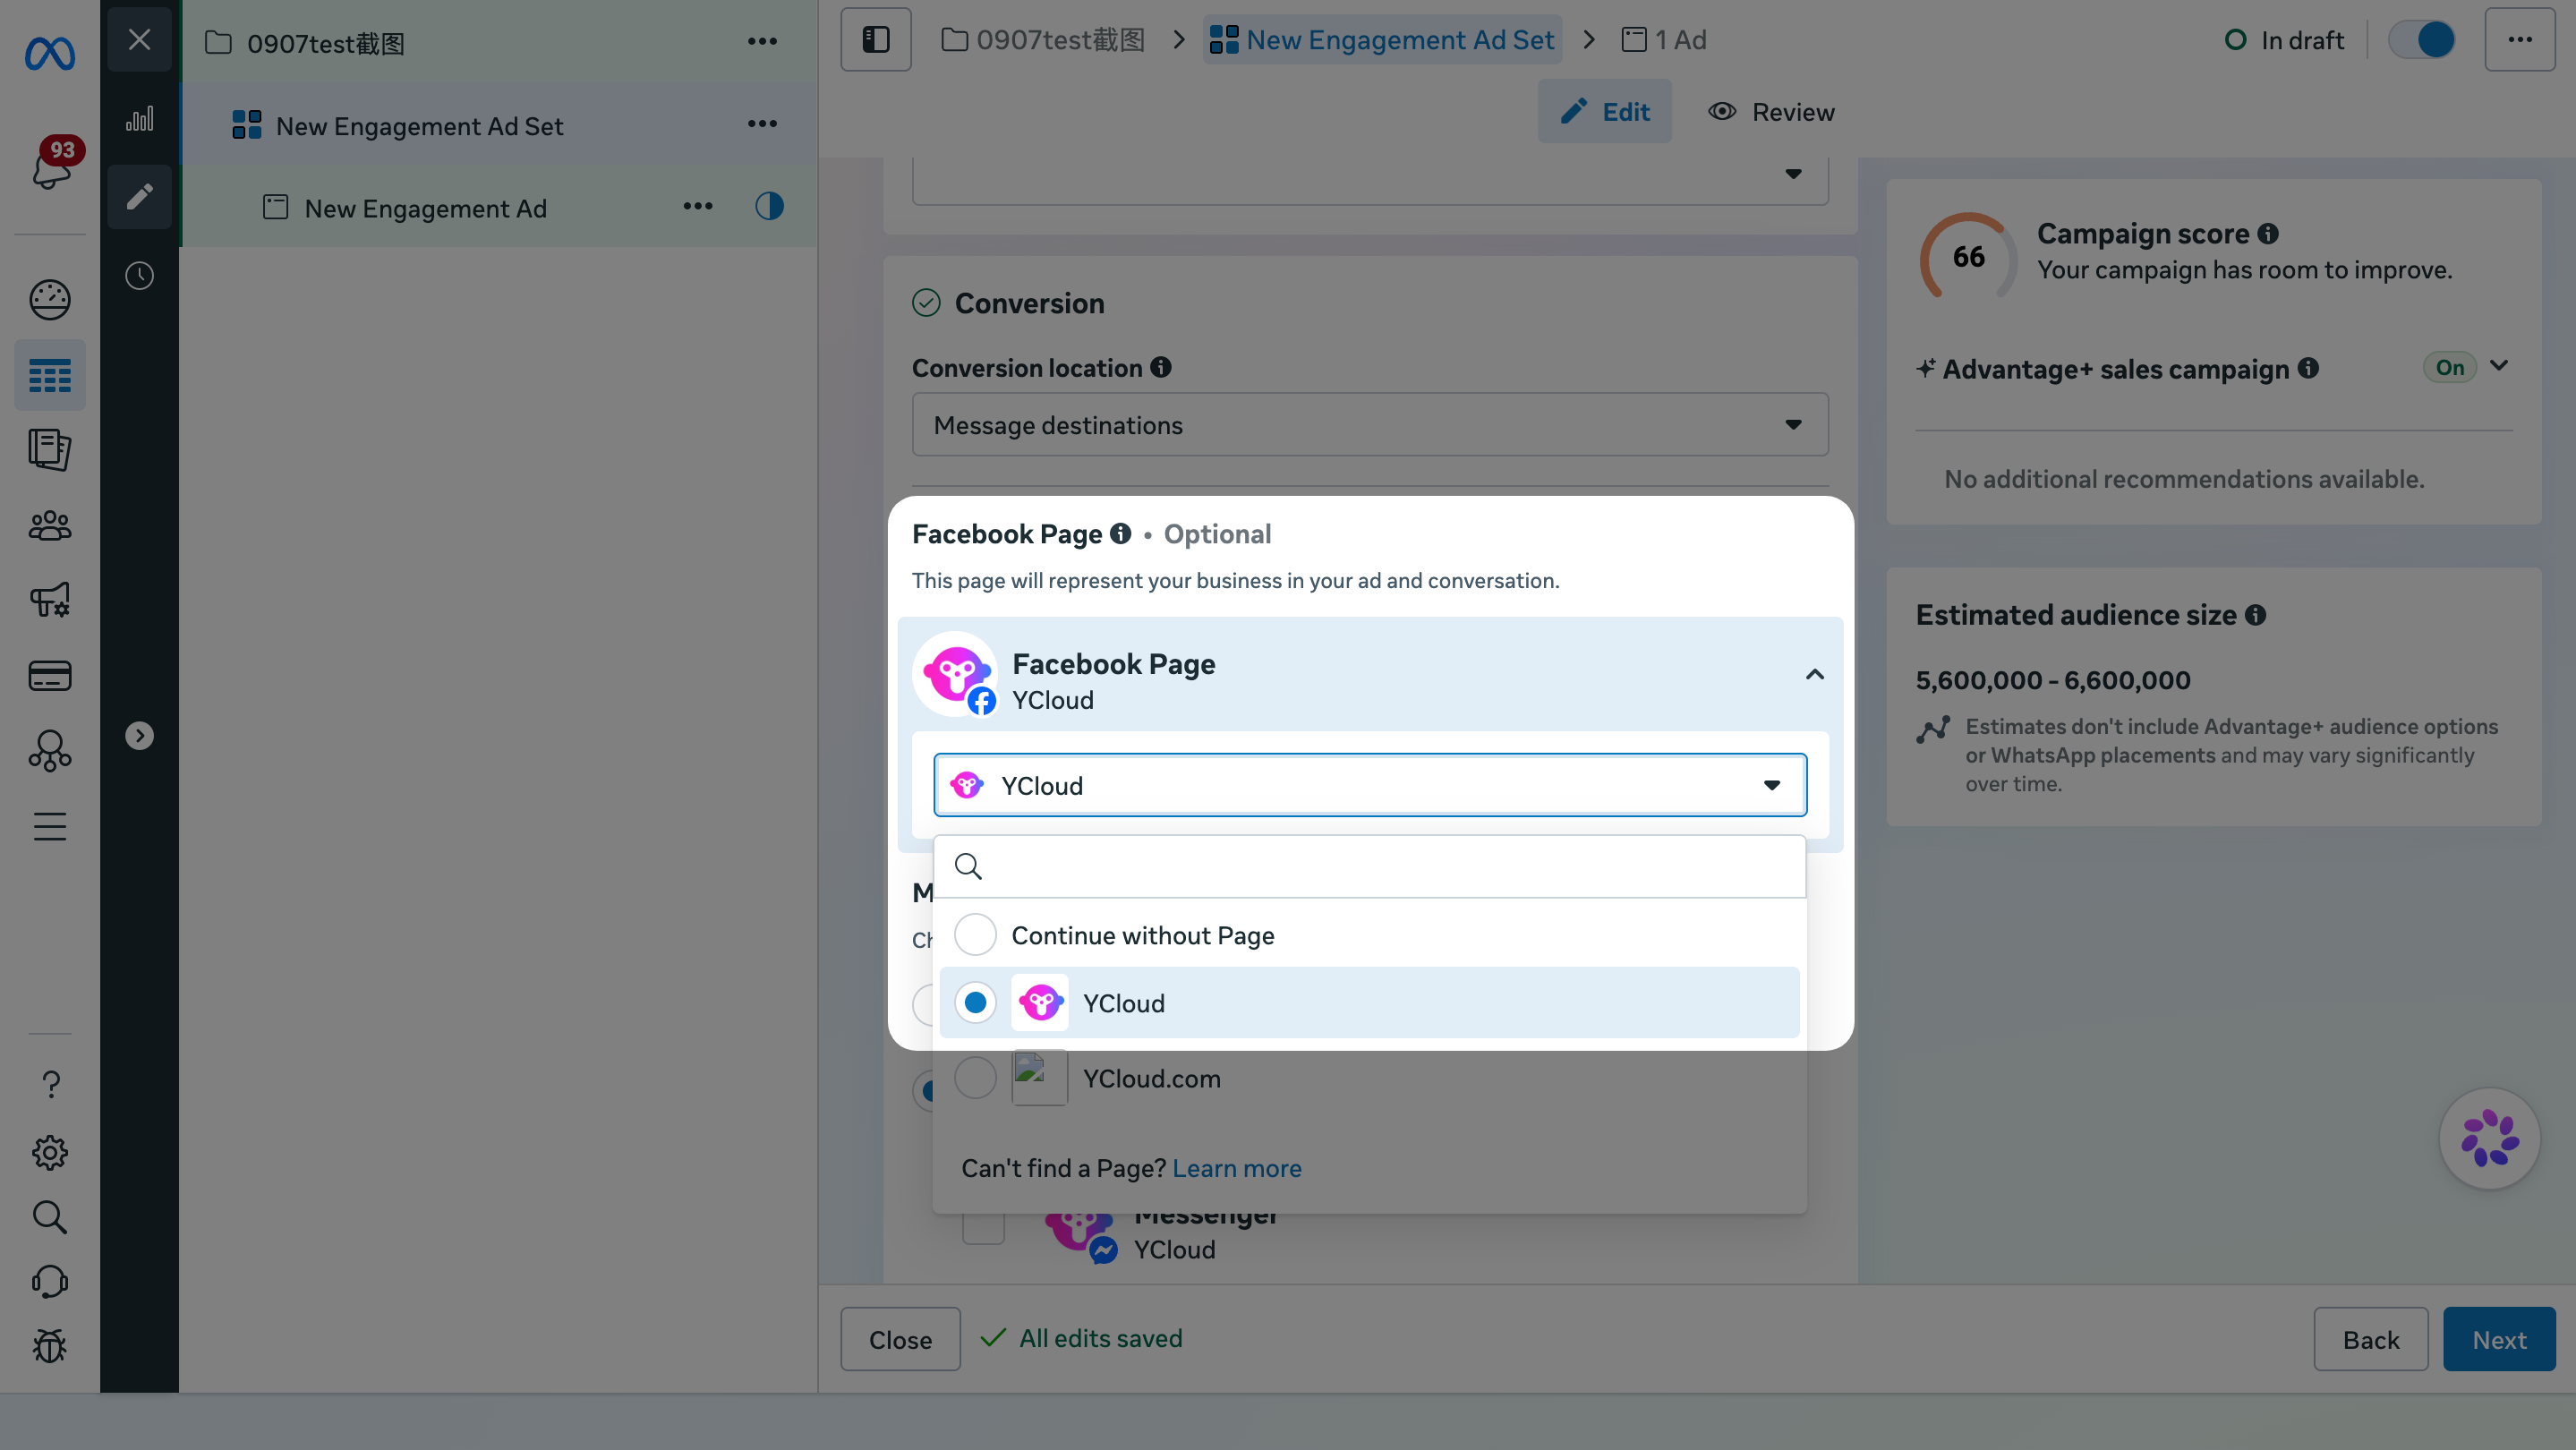Select the YCloud.com page radio option
The image size is (2576, 1450).
(975, 1078)
